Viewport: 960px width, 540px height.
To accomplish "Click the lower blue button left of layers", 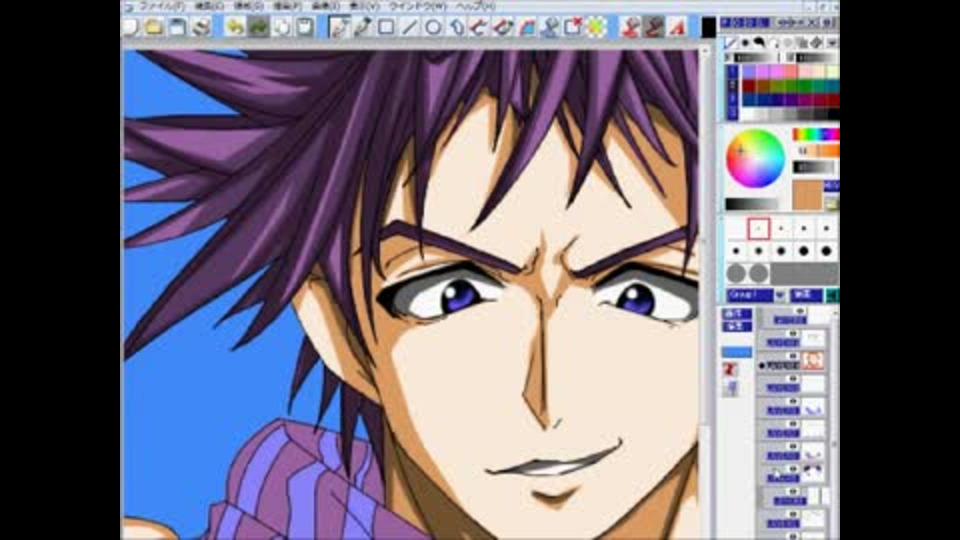I will click(737, 327).
